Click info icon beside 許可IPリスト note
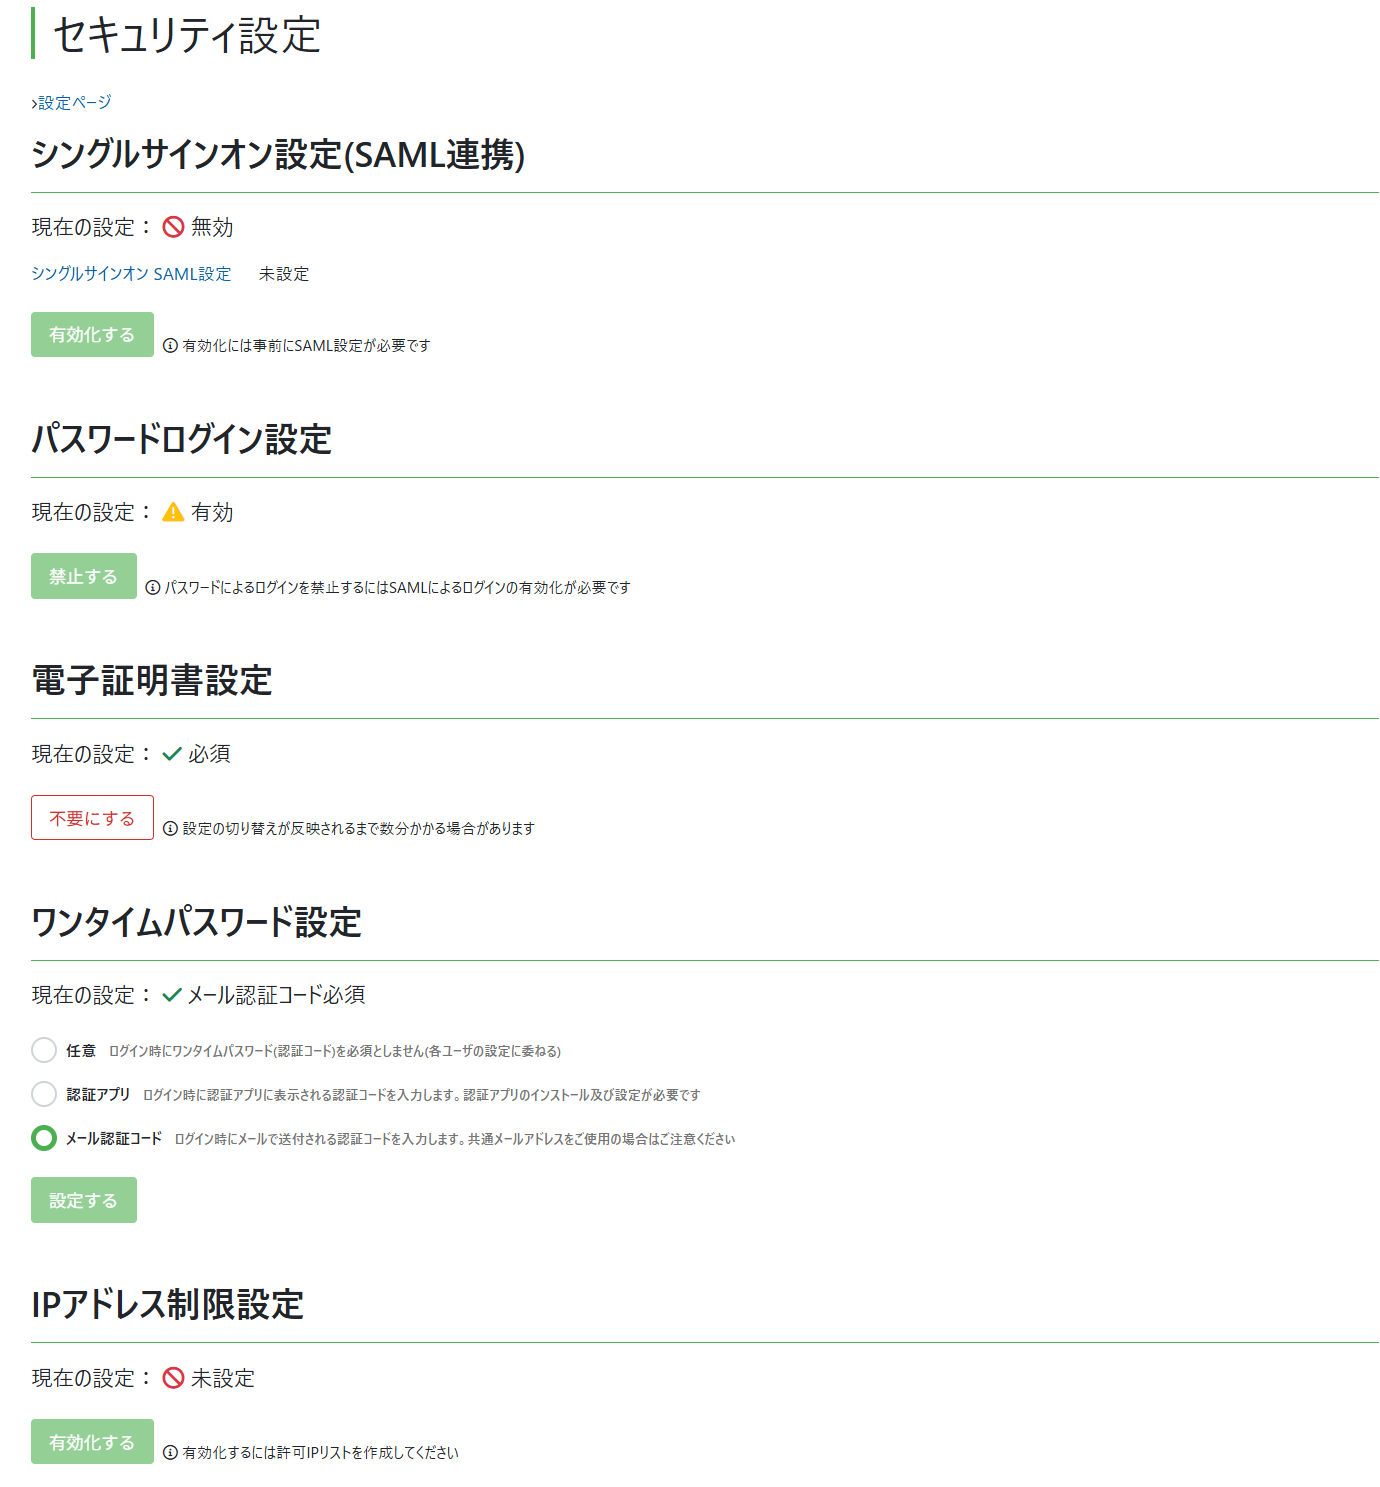Image resolution: width=1380 pixels, height=1487 pixels. tap(170, 1453)
